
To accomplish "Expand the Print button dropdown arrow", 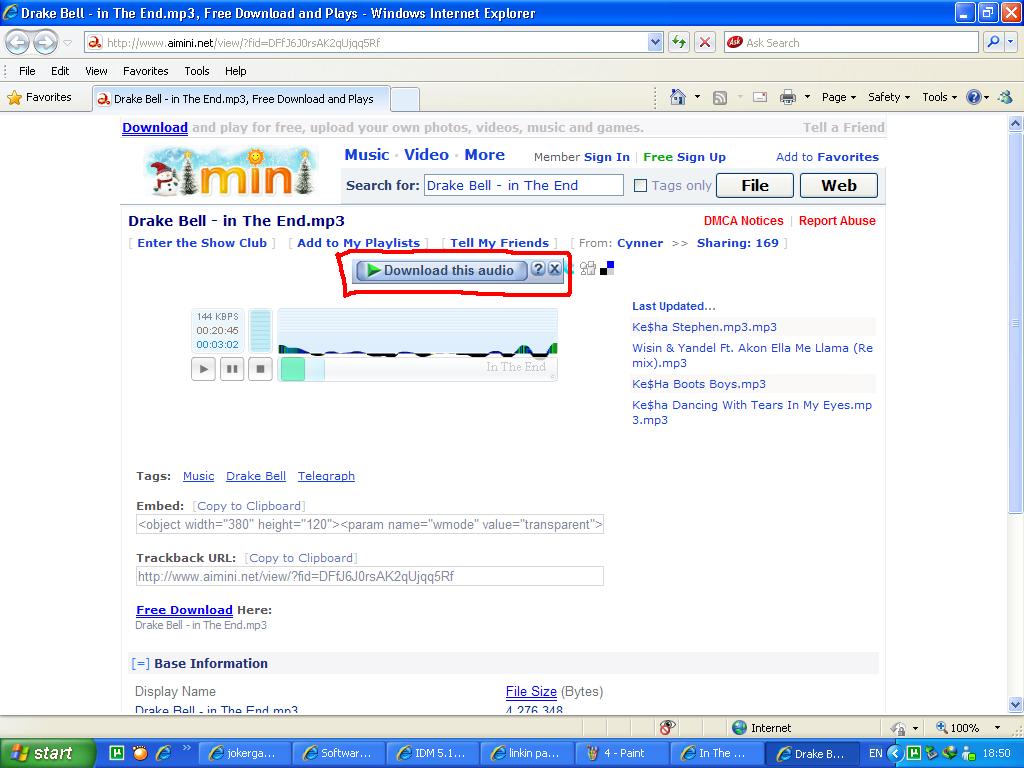I will coord(807,97).
